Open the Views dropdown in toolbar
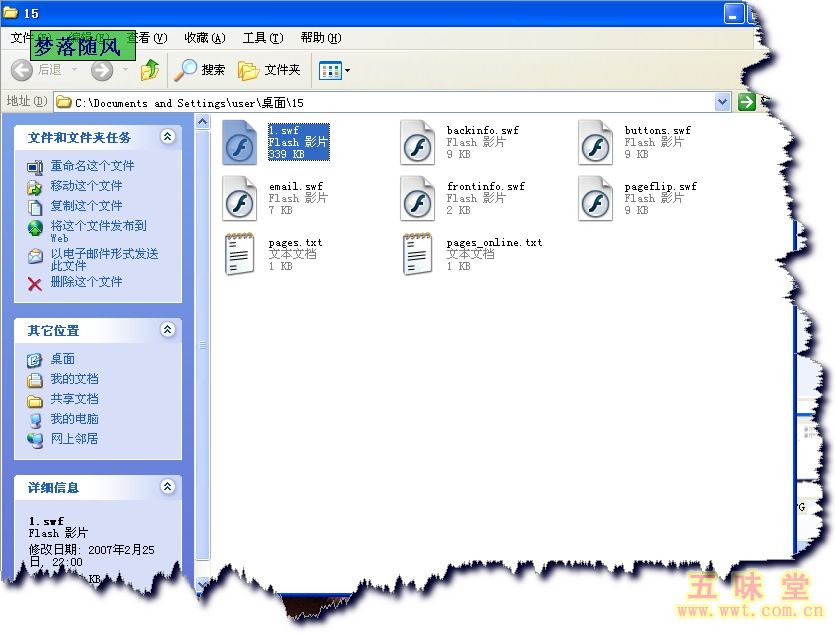 [x=334, y=70]
